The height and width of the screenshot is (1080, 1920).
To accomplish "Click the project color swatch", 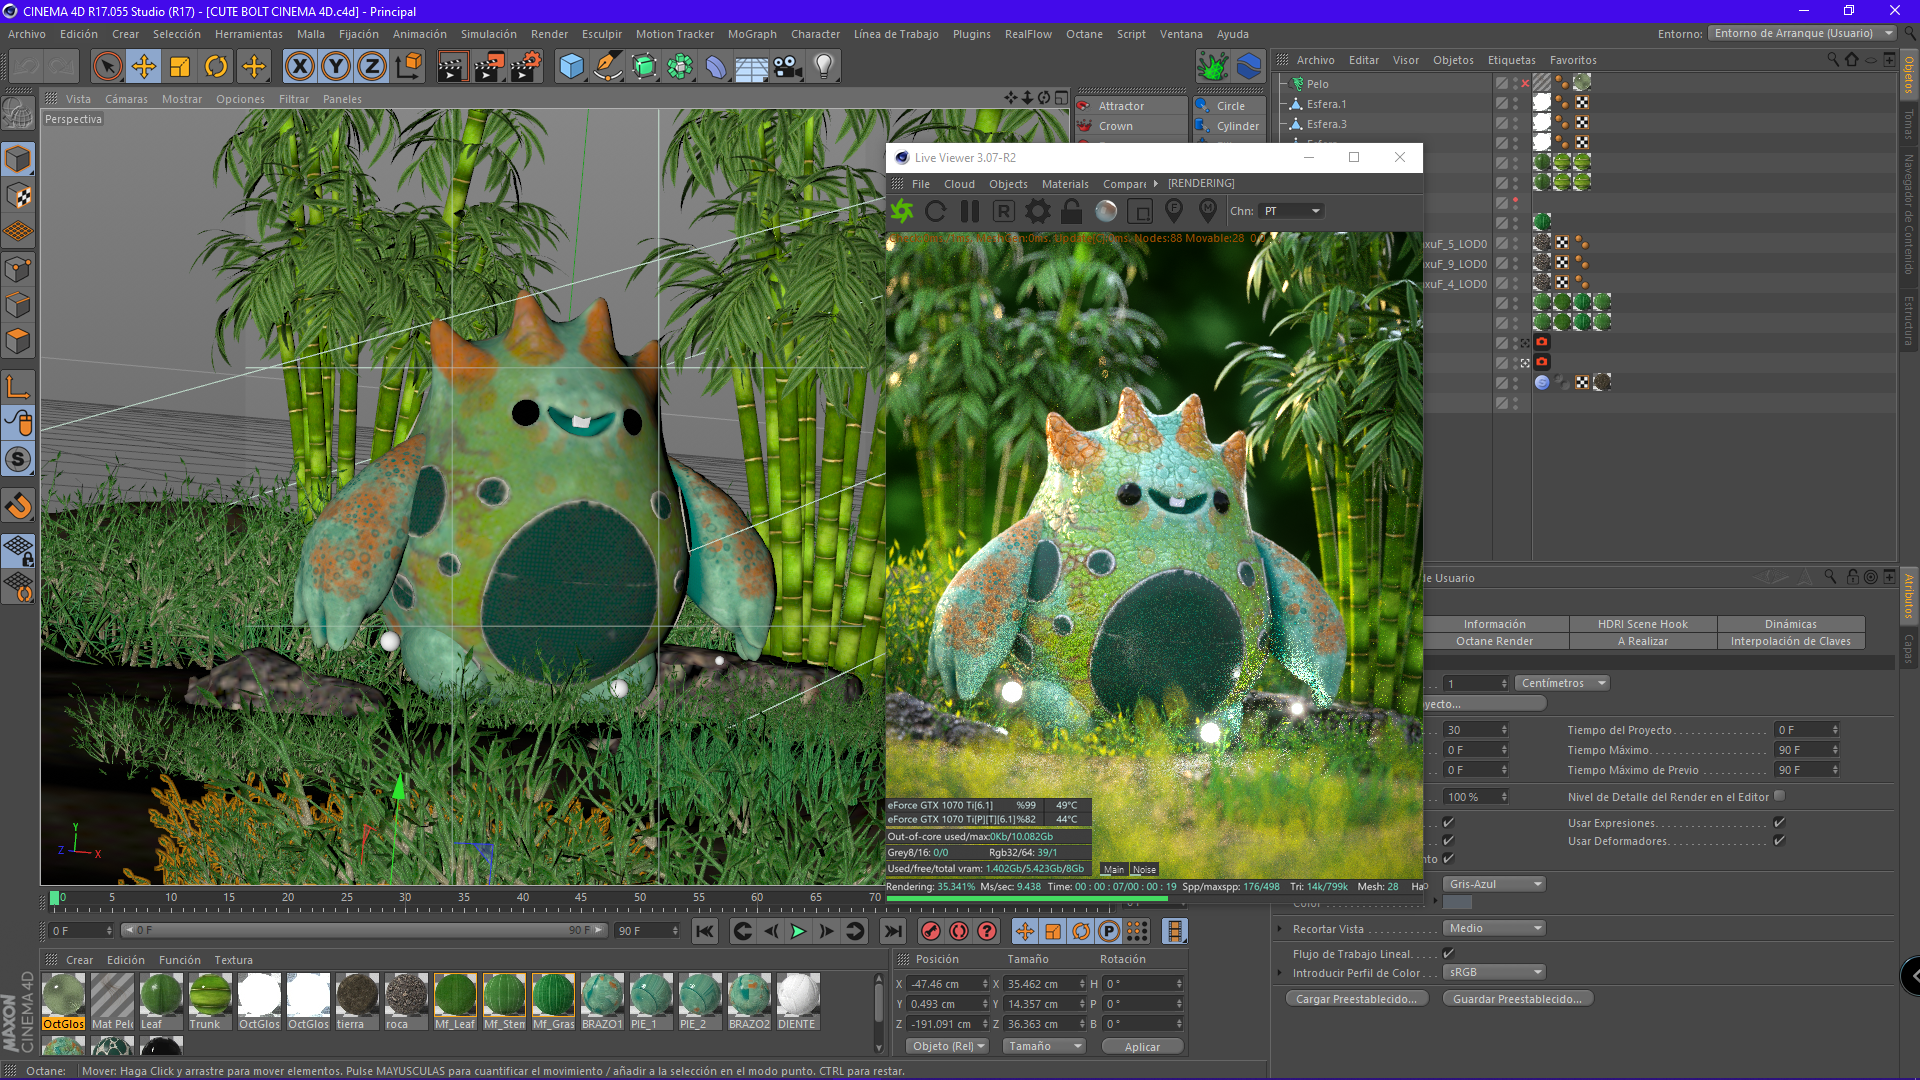I will point(1458,902).
